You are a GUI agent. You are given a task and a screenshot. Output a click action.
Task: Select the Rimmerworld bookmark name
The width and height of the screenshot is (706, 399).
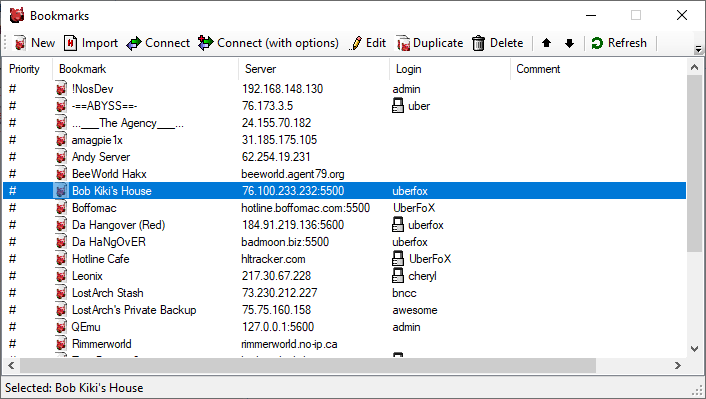coord(102,344)
